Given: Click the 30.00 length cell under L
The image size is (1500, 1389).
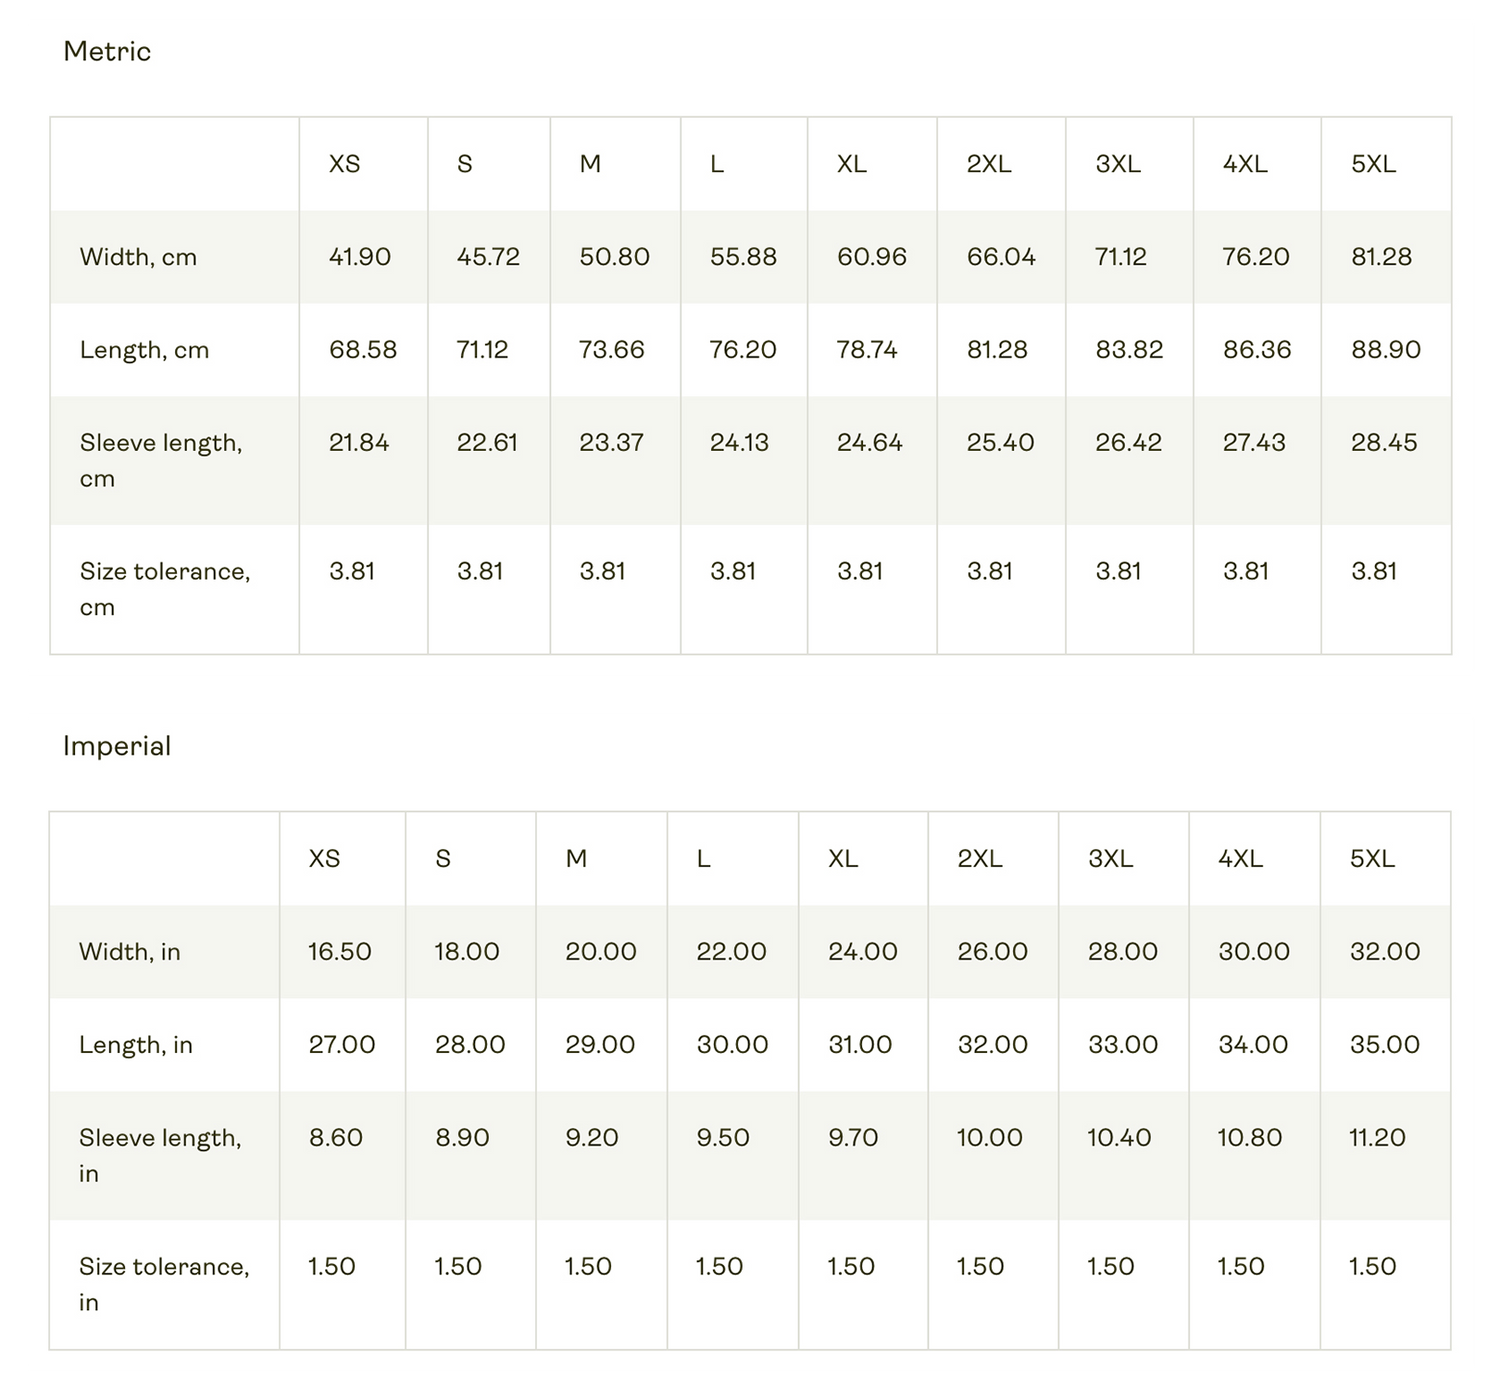Looking at the screenshot, I should click(x=733, y=1045).
